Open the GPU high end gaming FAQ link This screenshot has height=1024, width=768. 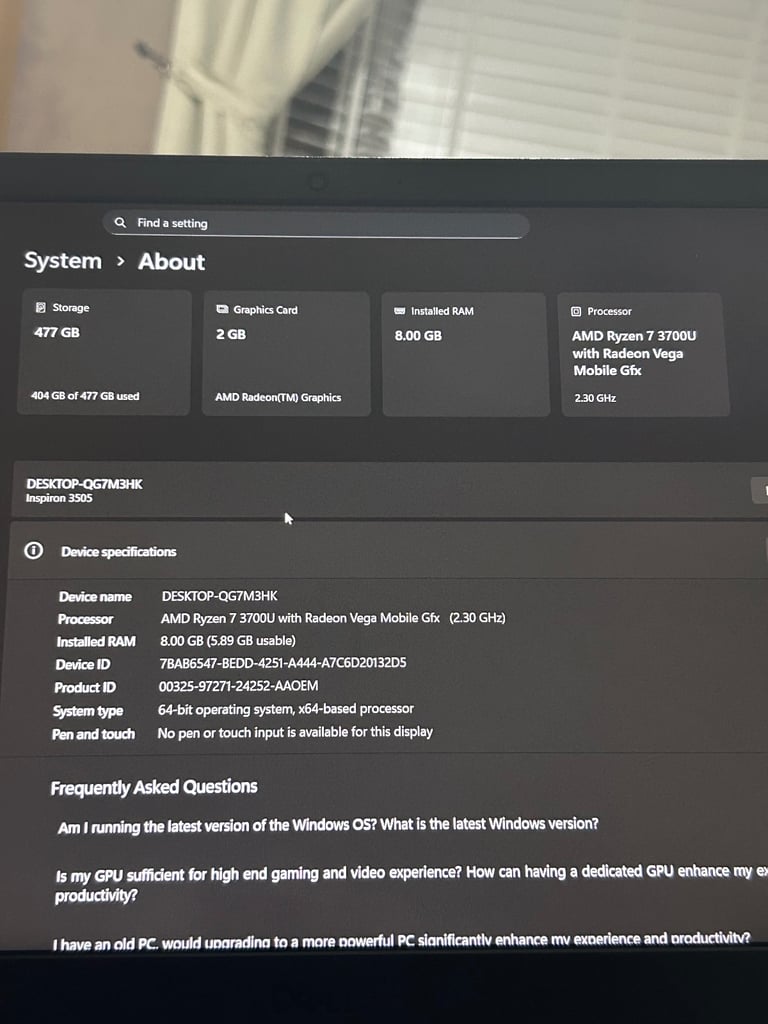pos(409,884)
